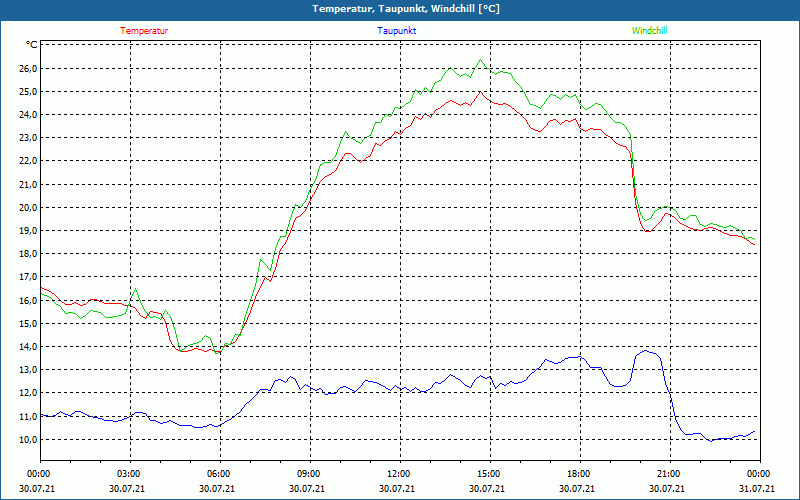This screenshot has width=800, height=500.
Task: Click the 15:00 time axis label
Action: tap(489, 473)
